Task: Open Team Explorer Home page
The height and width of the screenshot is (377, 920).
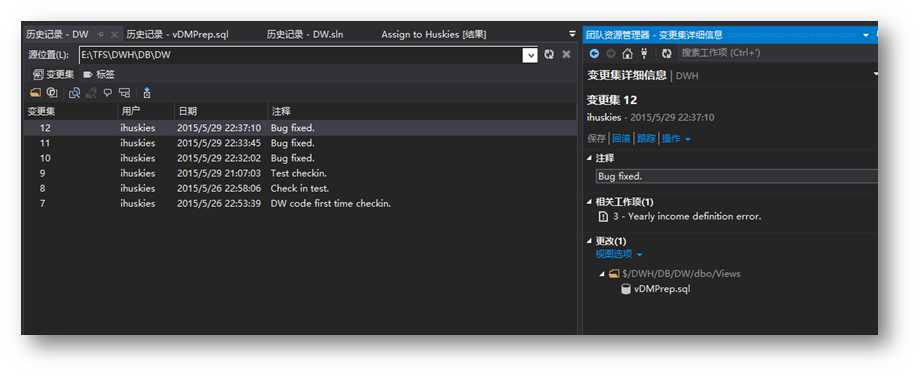Action: (627, 53)
